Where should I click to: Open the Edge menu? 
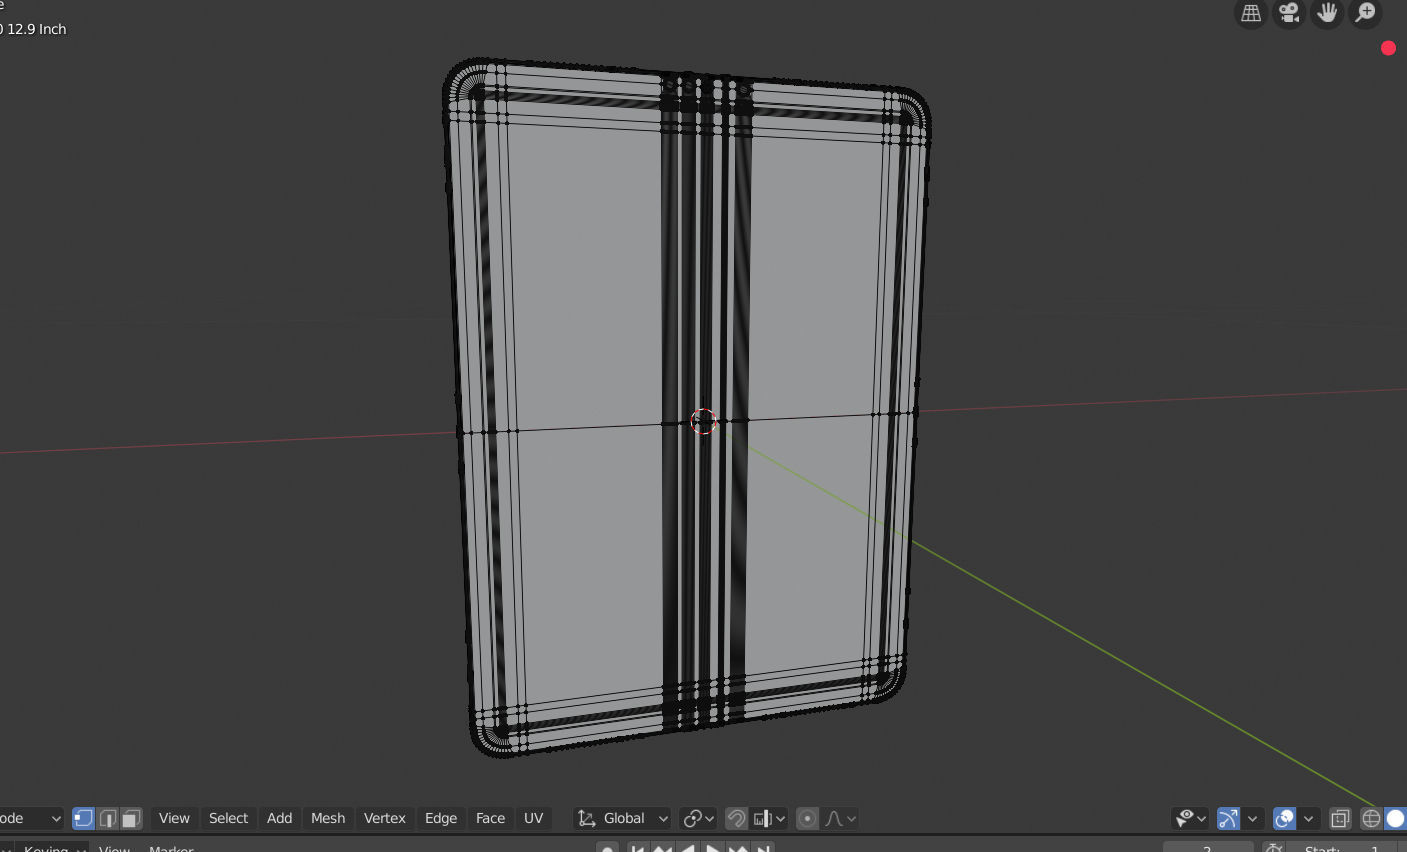(x=441, y=818)
